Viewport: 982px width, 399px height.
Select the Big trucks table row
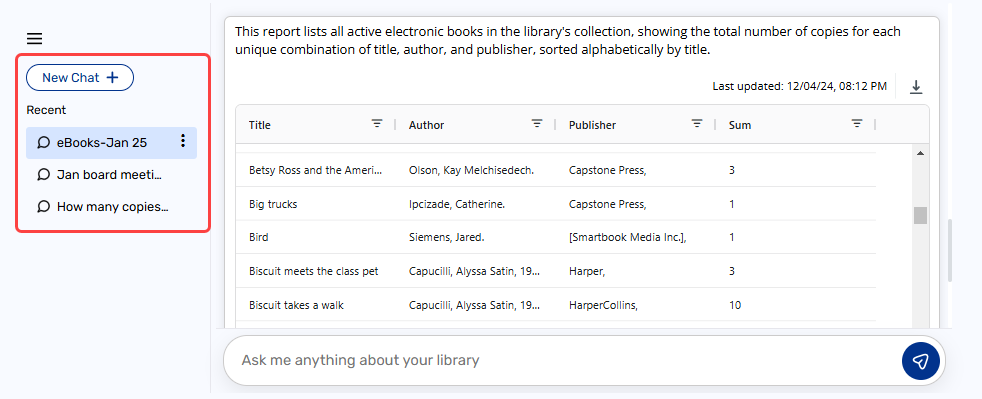[x=556, y=204]
